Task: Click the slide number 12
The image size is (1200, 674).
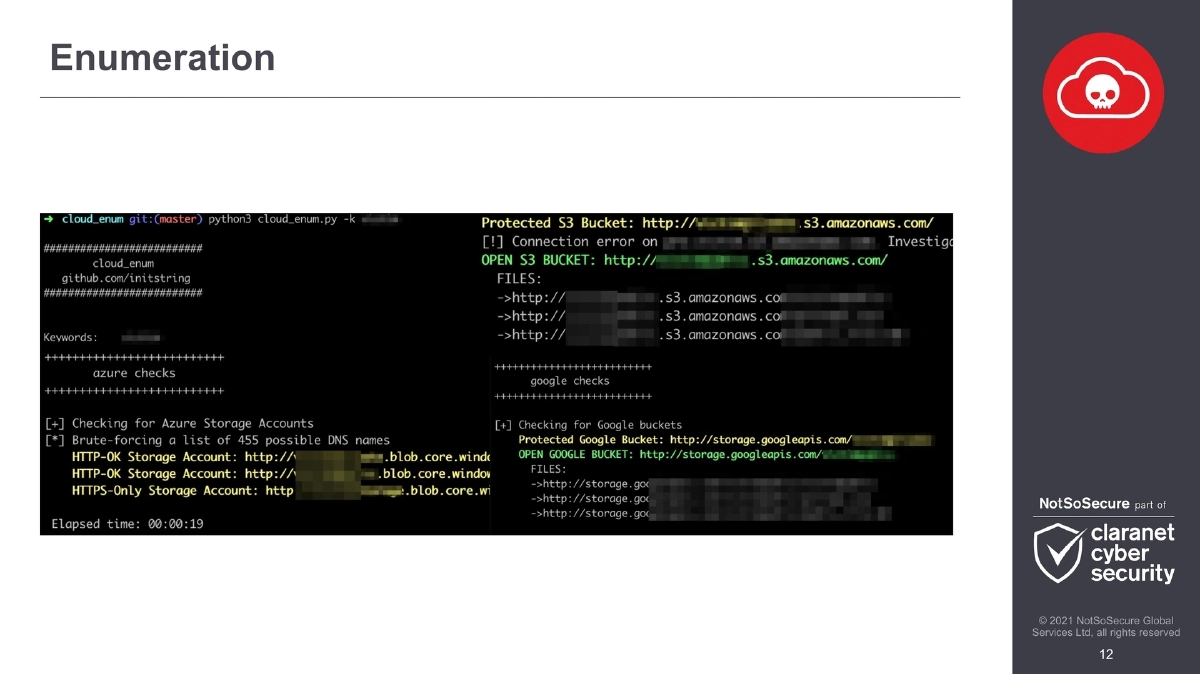Action: pyautogui.click(x=1106, y=655)
